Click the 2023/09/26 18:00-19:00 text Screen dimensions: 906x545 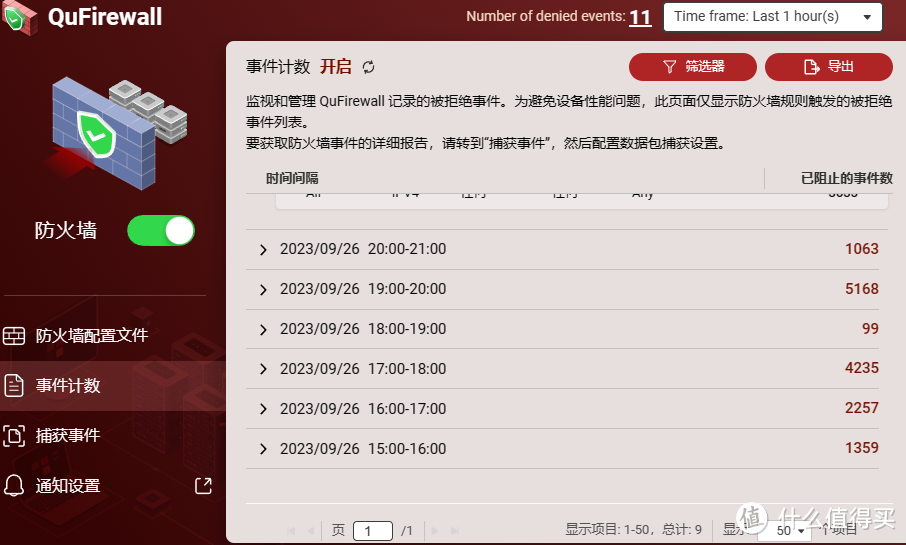[363, 329]
